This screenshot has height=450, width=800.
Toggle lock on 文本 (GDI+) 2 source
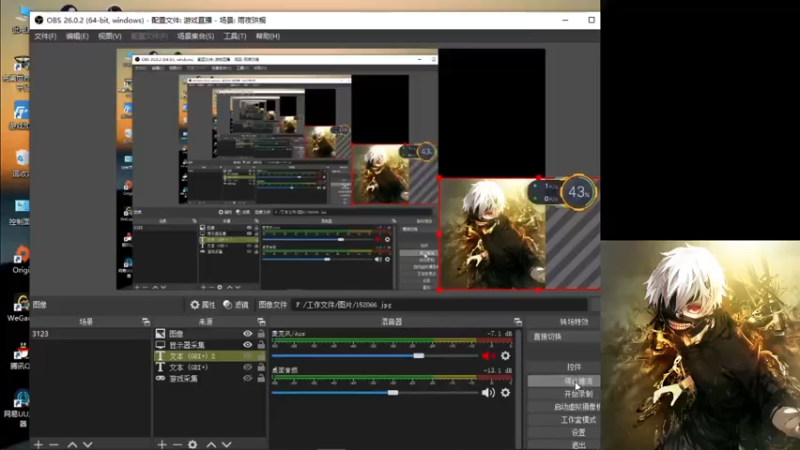(x=261, y=356)
